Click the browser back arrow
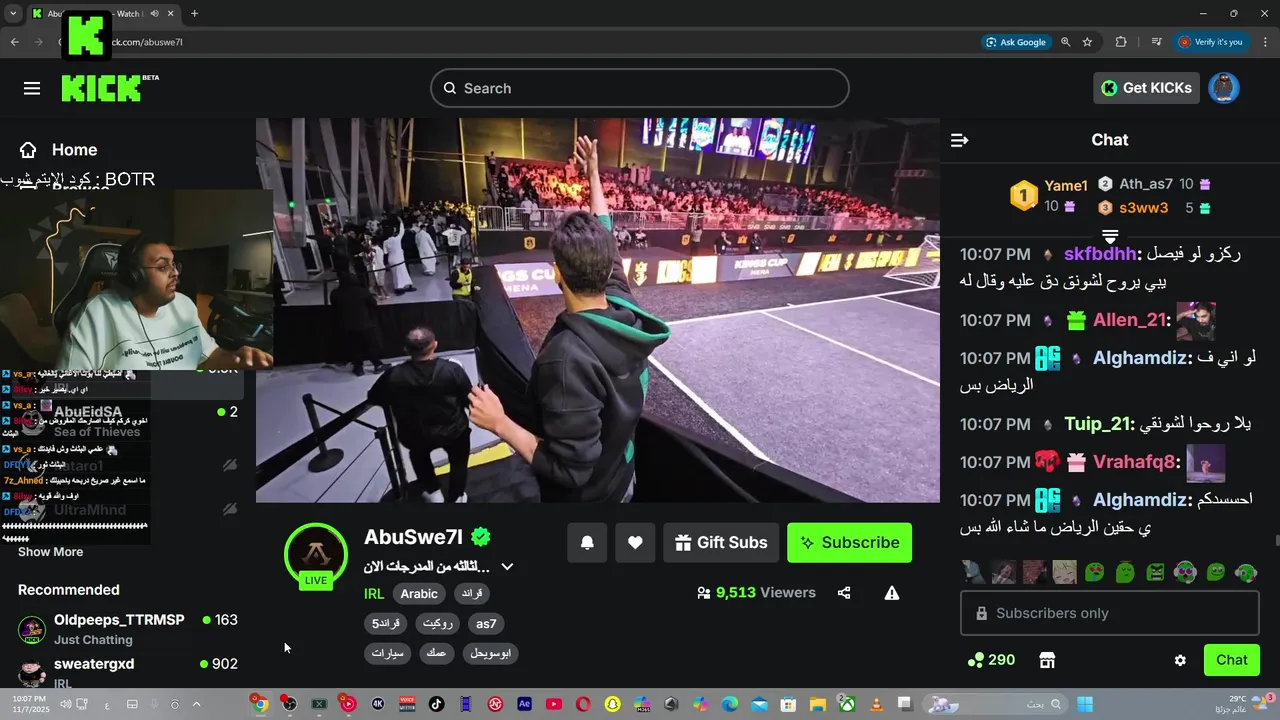 point(14,42)
